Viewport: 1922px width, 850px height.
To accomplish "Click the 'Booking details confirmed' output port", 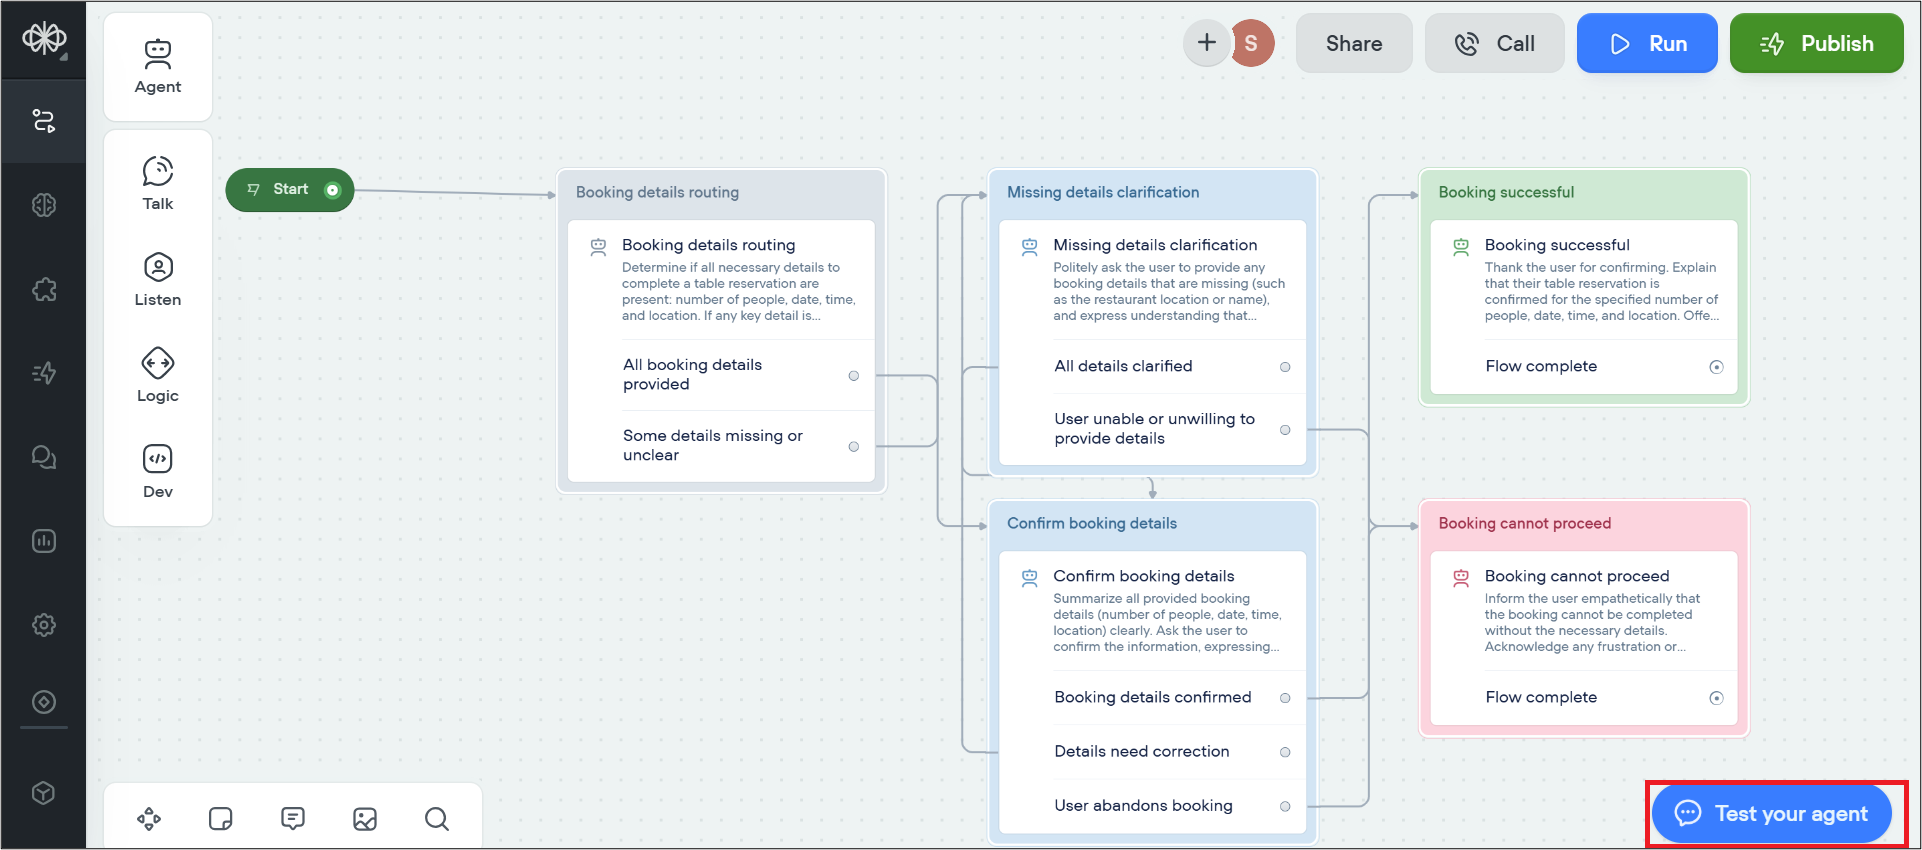I will click(1285, 698).
